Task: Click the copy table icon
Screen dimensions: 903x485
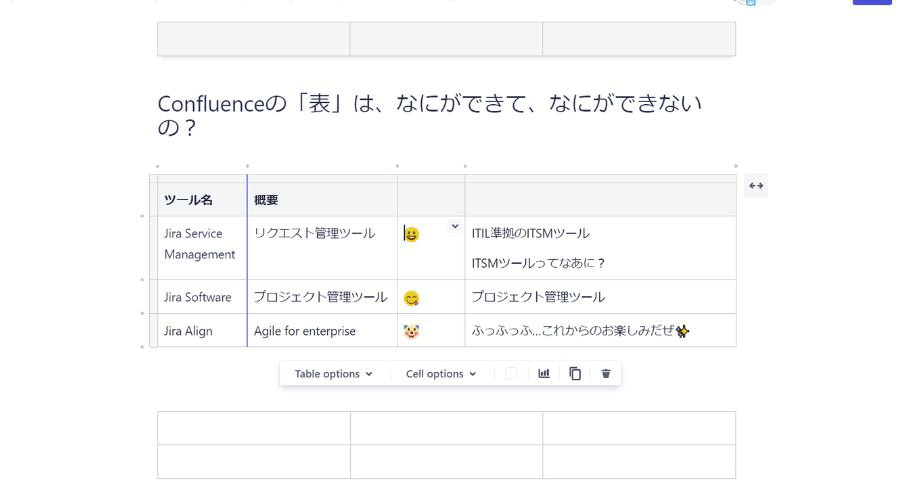Action: coord(575,374)
